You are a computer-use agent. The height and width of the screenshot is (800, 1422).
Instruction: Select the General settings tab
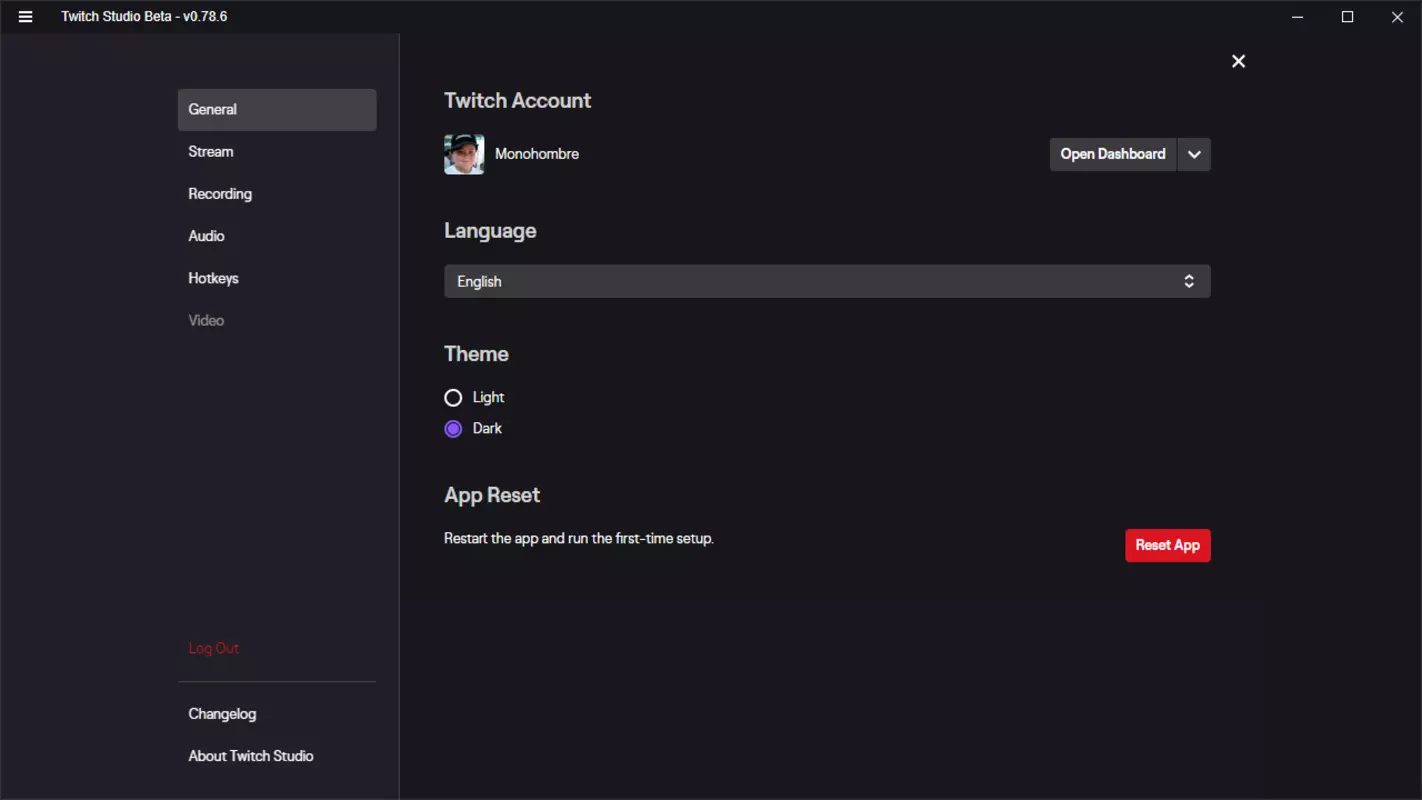tap(277, 110)
